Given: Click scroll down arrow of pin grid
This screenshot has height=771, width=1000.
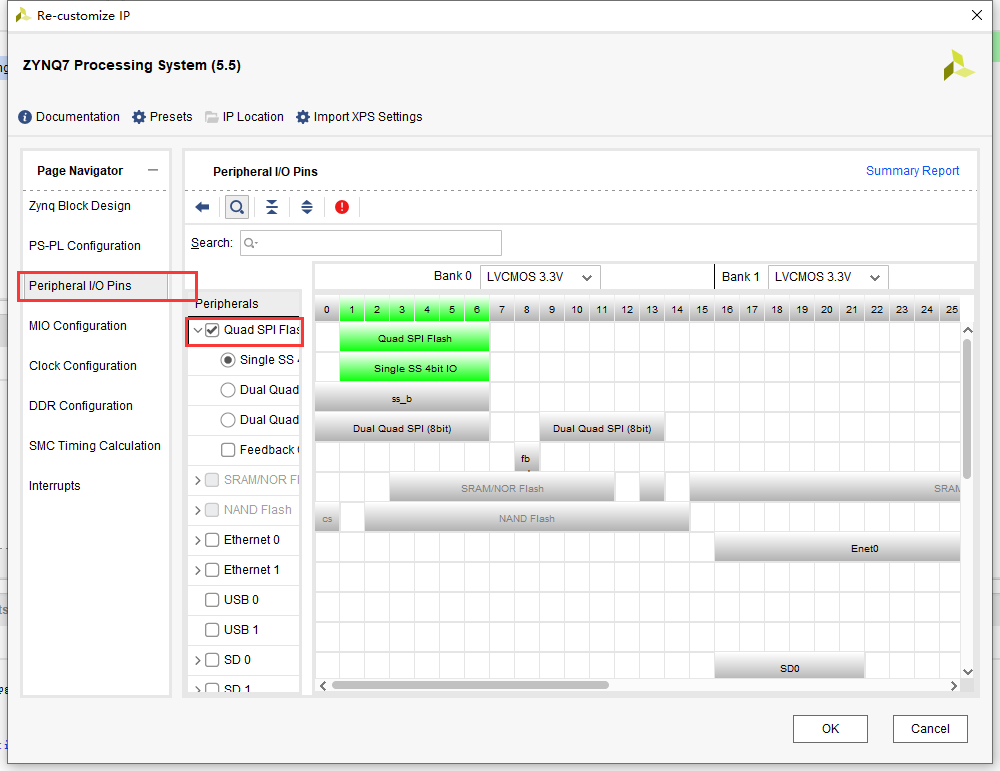Looking at the screenshot, I should [967, 672].
